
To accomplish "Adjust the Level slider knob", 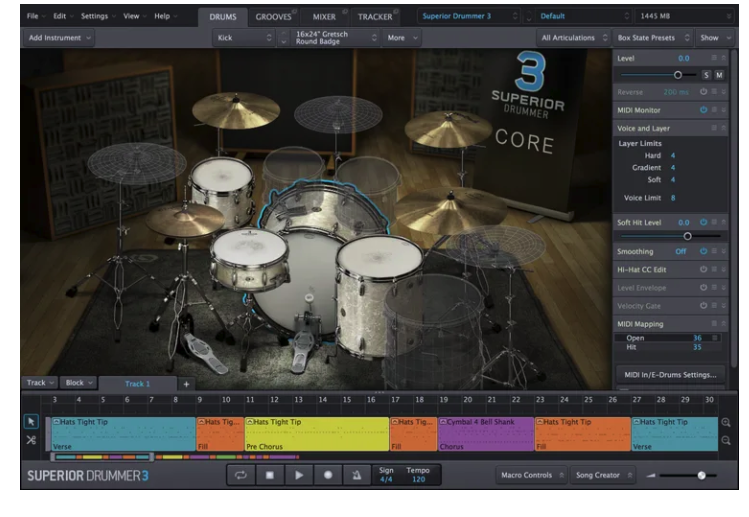I will [x=678, y=75].
